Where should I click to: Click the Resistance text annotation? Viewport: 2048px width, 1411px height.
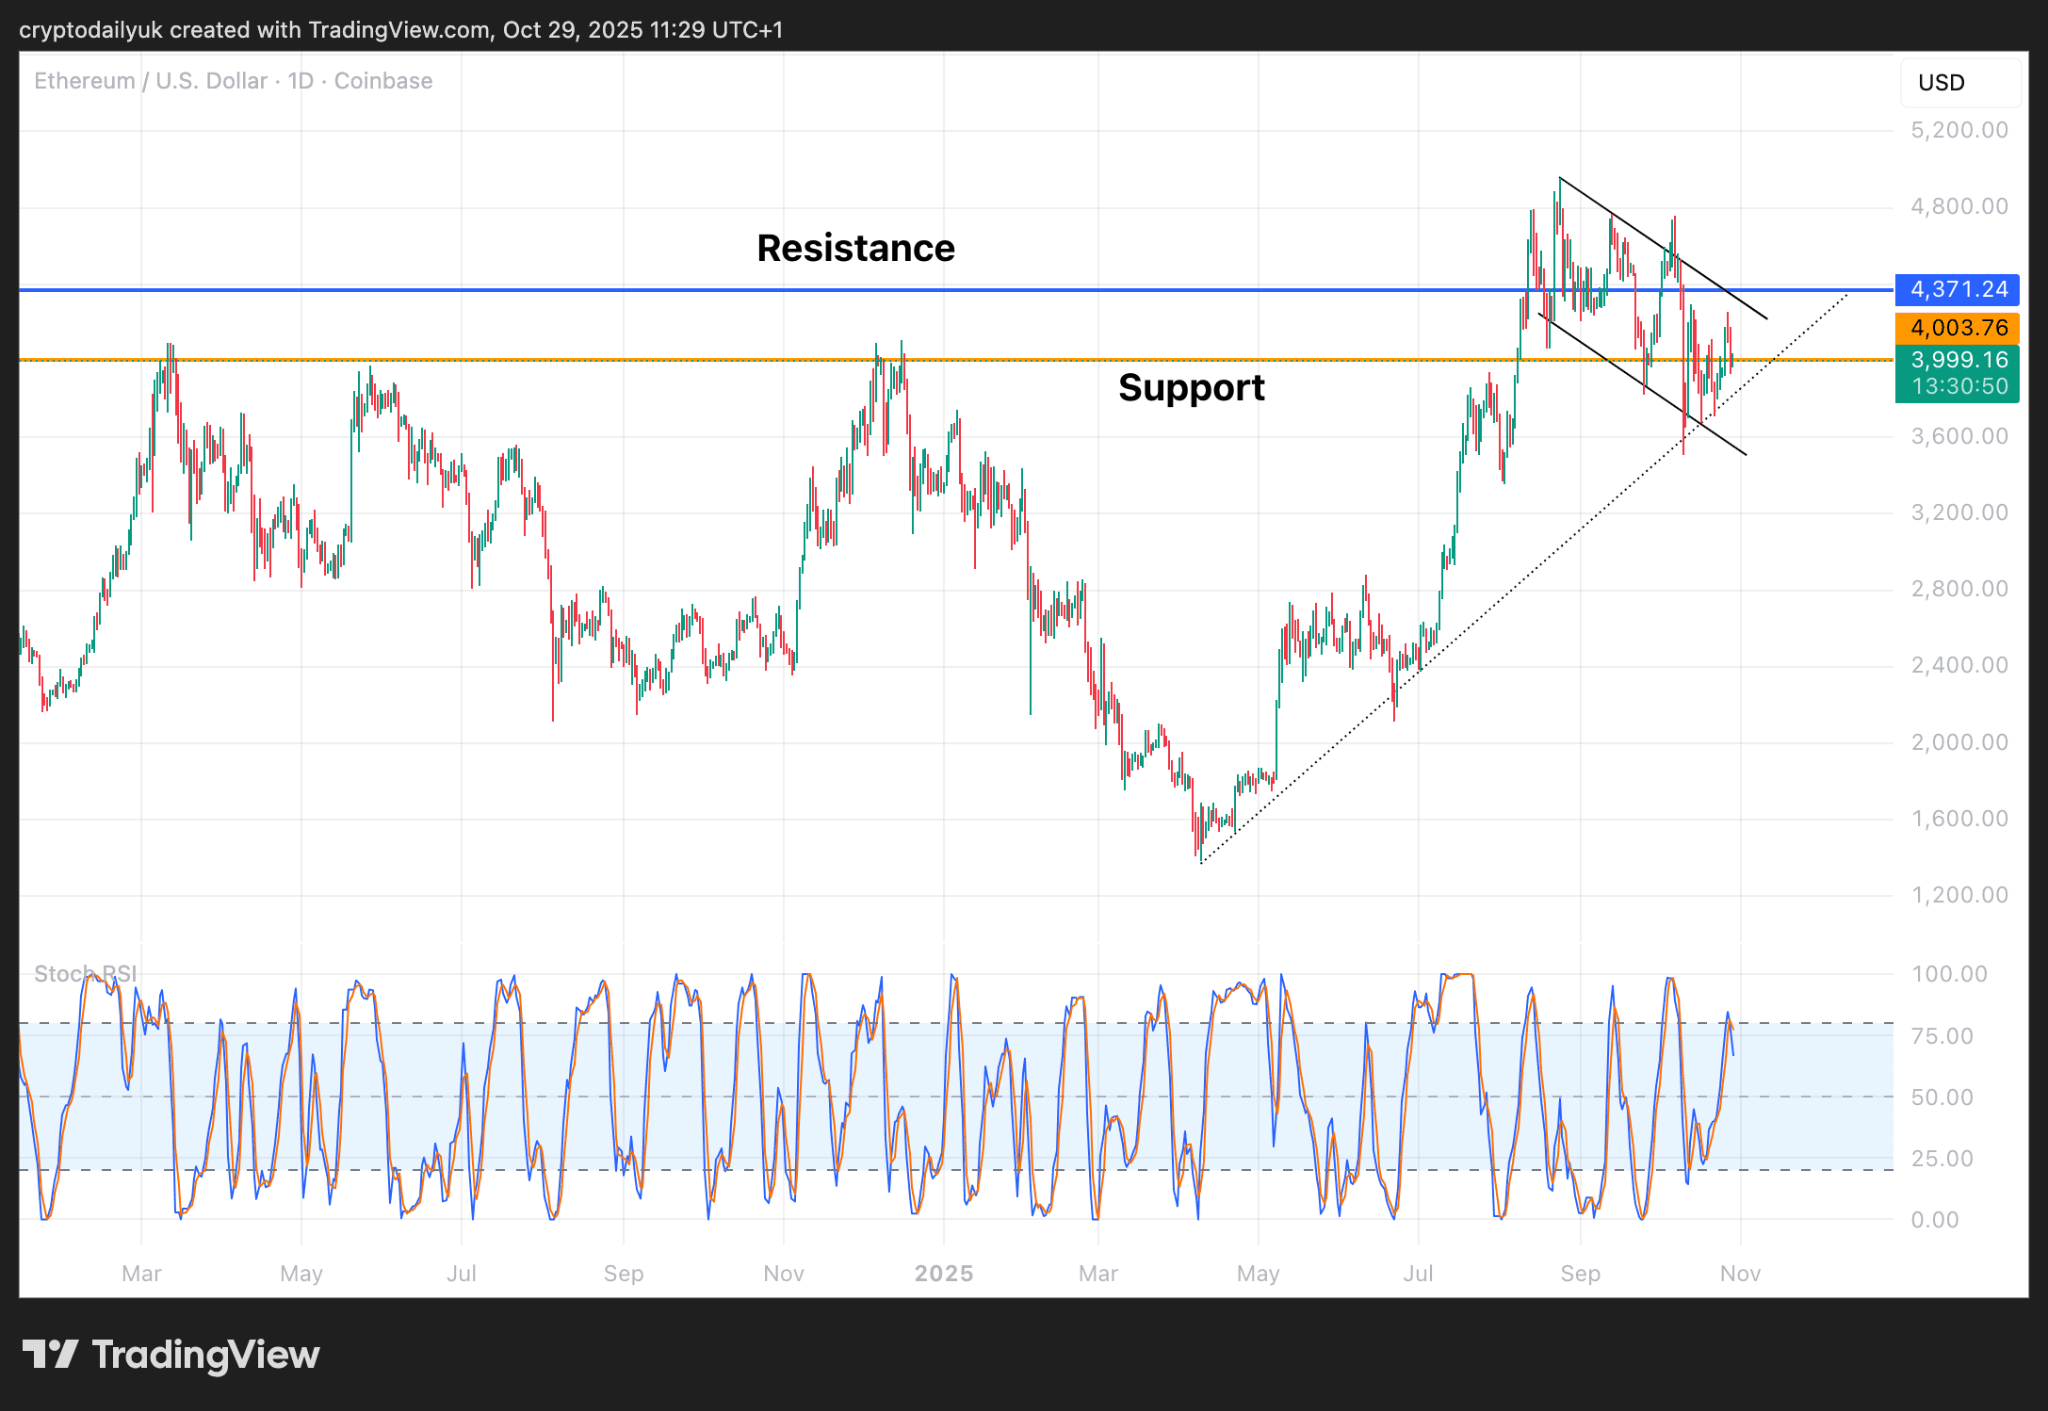coord(855,248)
